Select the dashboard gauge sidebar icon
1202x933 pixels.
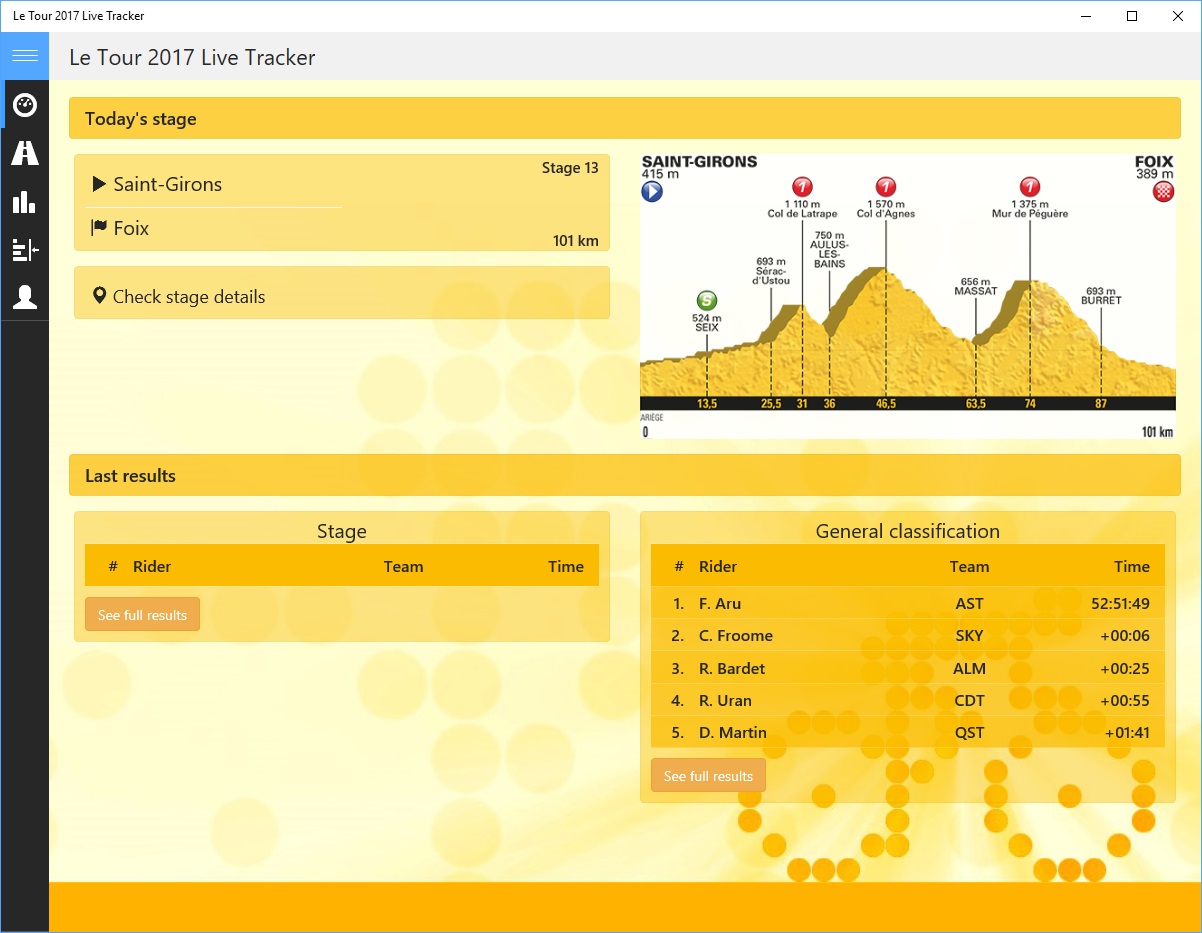pyautogui.click(x=24, y=104)
